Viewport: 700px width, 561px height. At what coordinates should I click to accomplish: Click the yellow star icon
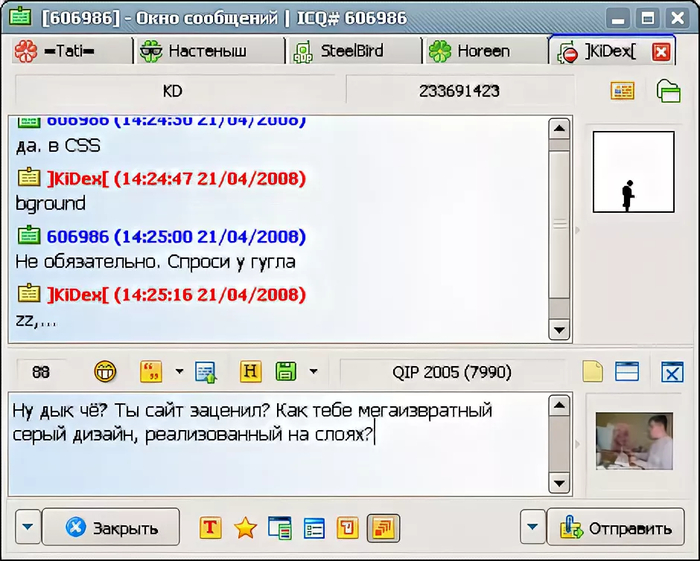click(245, 527)
